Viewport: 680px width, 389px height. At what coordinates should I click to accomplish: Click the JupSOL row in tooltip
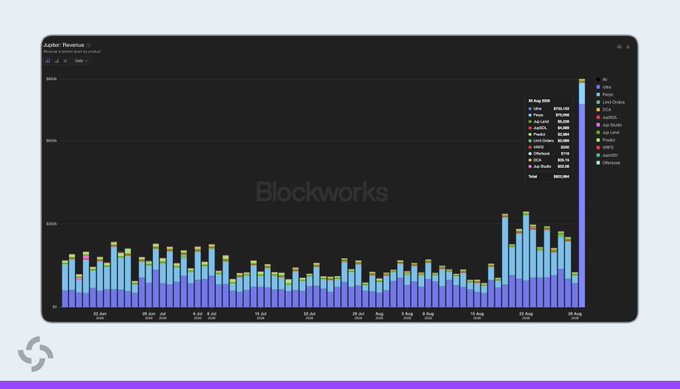(549, 128)
